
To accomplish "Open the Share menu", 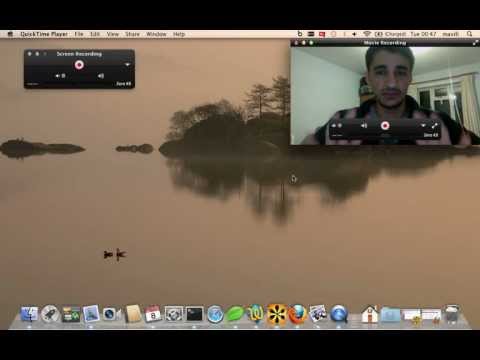I will [132, 34].
